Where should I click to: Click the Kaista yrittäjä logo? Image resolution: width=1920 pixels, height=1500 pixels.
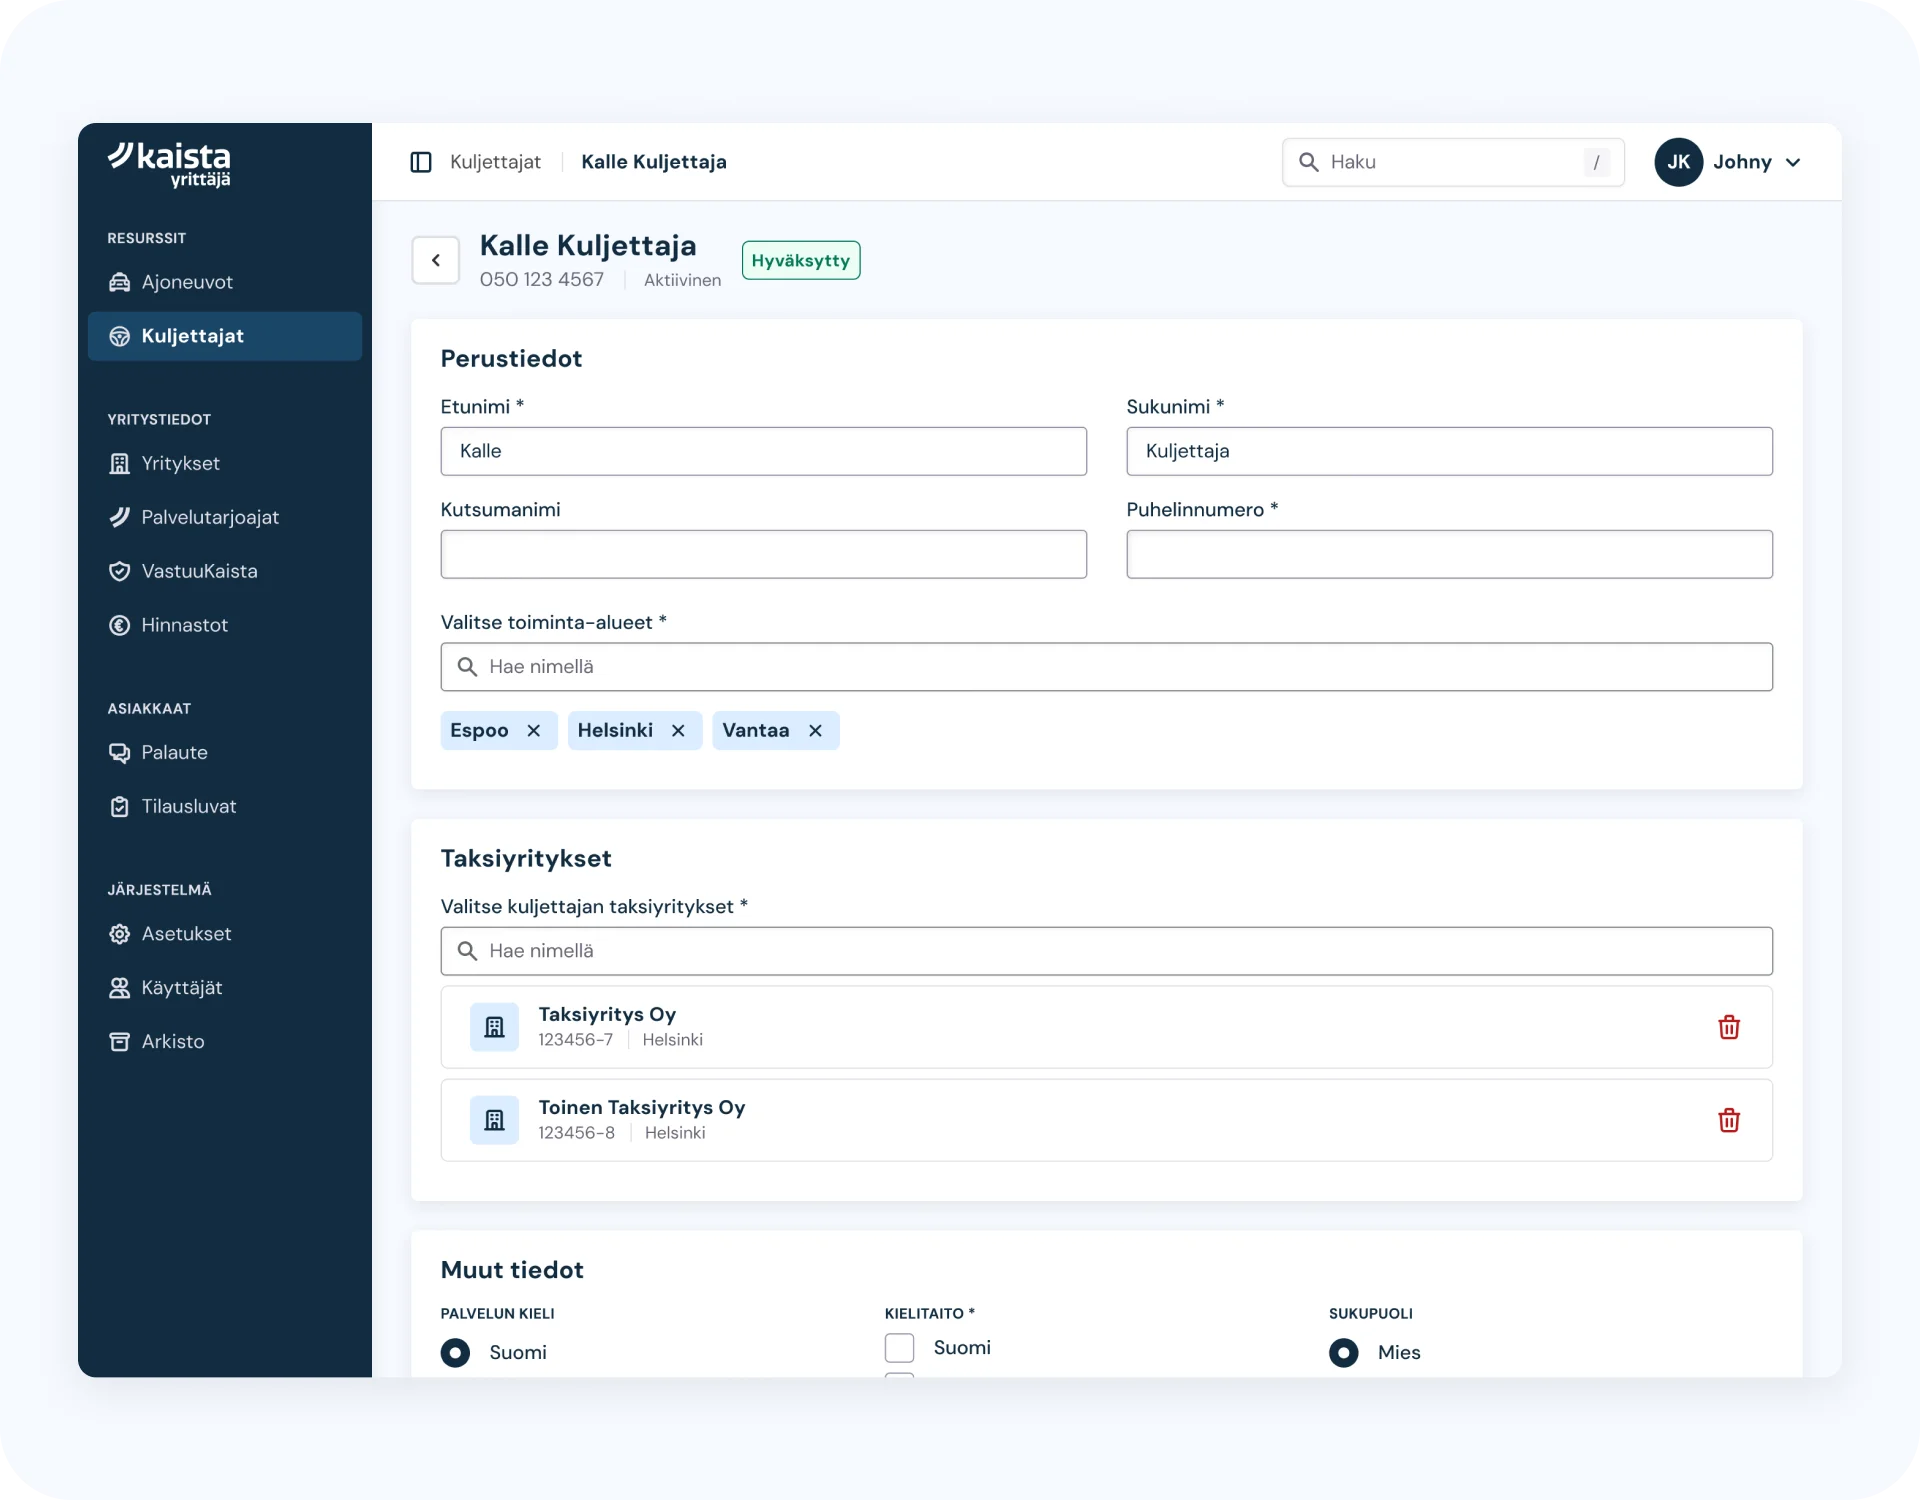pyautogui.click(x=170, y=165)
